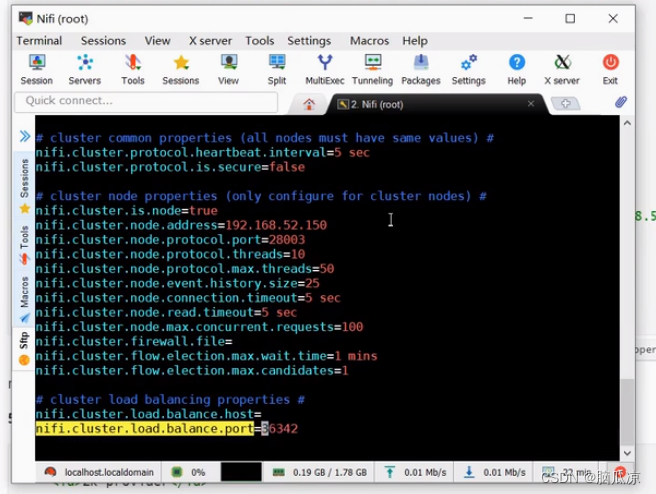Screen dimensions: 656x494
Task: Click the black CPU graph box
Action: pos(241,472)
